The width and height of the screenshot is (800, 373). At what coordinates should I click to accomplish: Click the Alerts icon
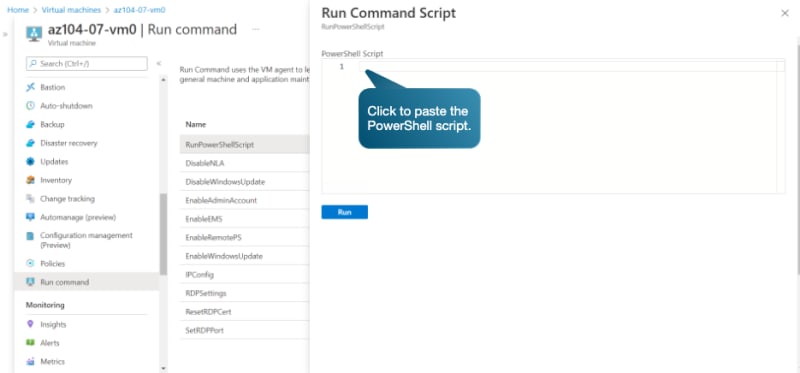point(30,343)
